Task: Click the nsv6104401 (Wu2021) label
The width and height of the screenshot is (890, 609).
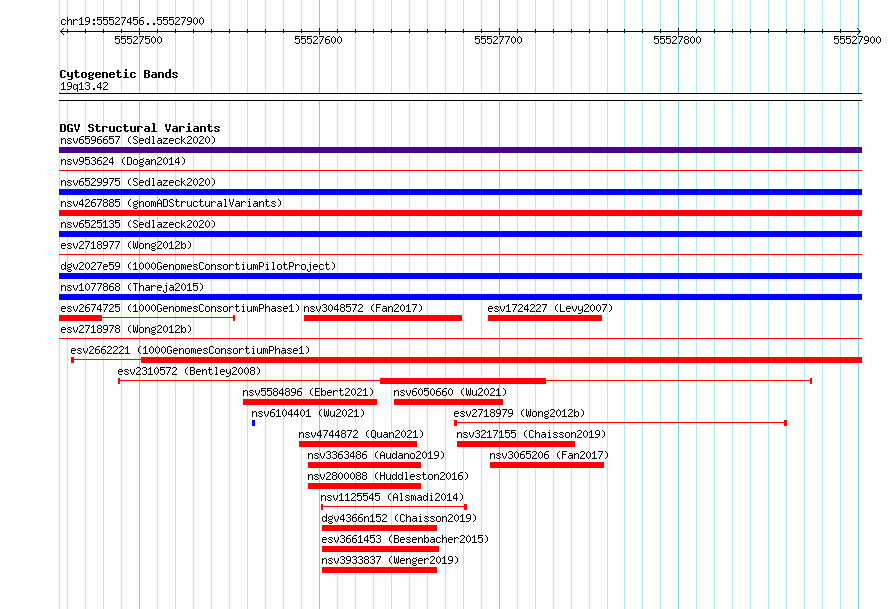Action: 308,413
